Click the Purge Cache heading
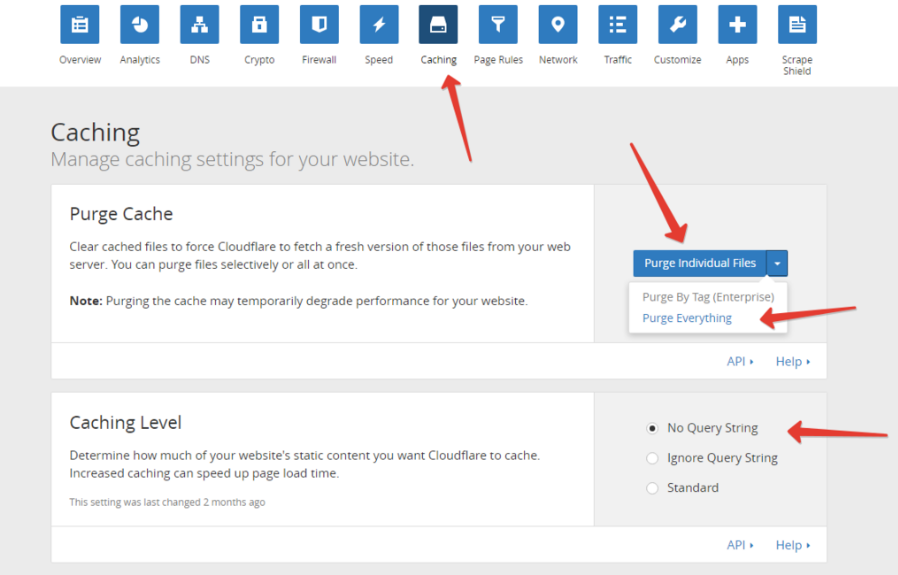Viewport: 898px width, 575px height. click(121, 214)
